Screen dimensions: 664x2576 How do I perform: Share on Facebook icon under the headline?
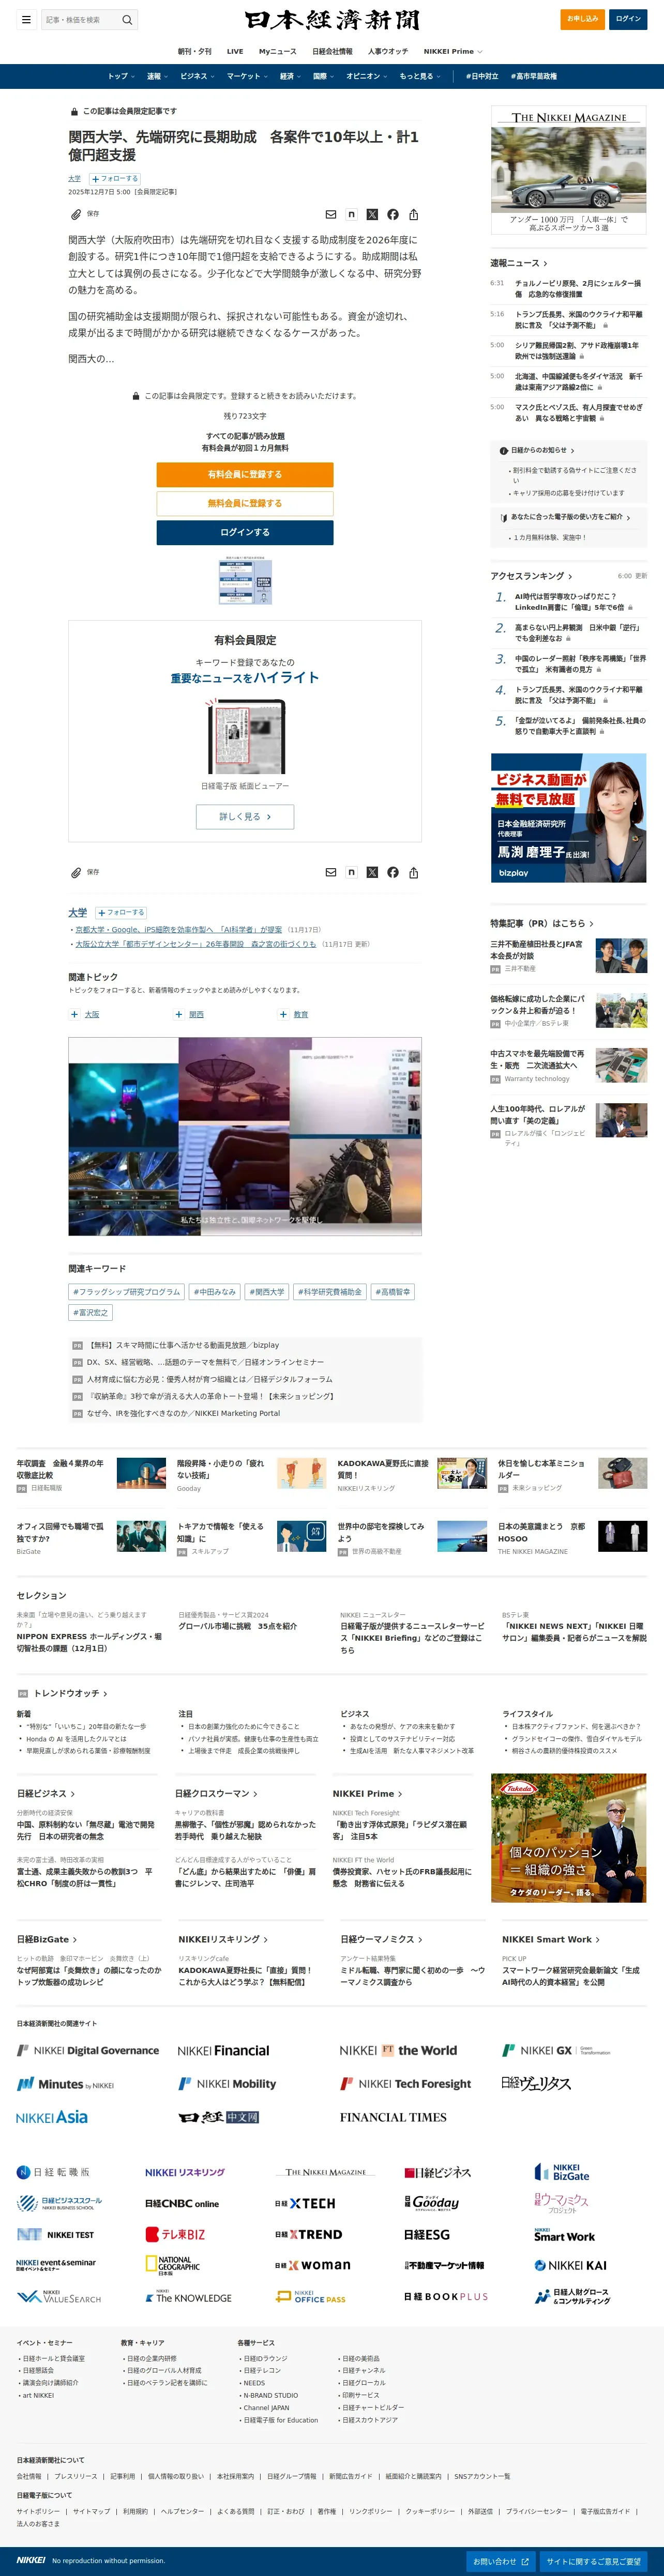(393, 214)
